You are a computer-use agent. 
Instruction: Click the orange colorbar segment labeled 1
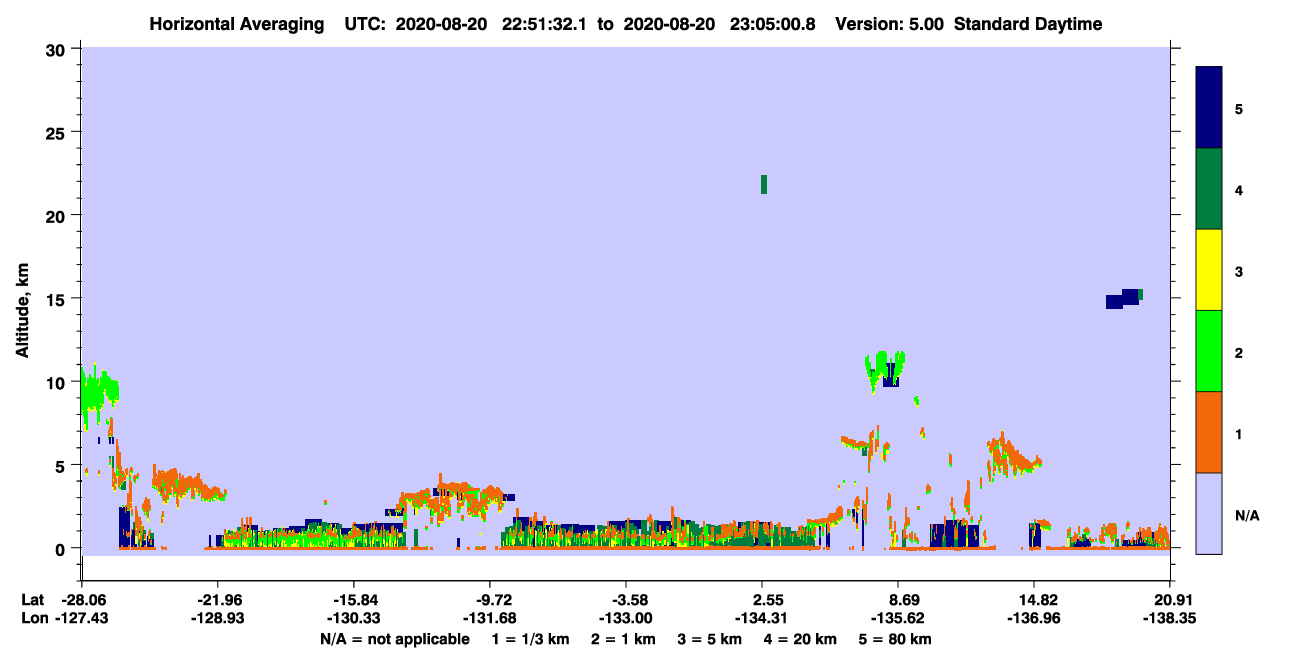coord(1209,432)
